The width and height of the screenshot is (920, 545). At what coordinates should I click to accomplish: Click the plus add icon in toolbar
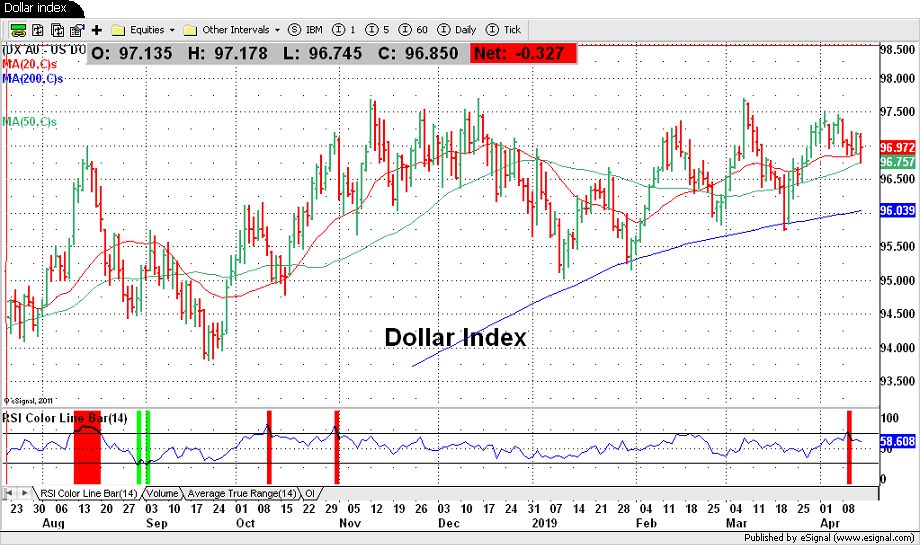tap(97, 30)
